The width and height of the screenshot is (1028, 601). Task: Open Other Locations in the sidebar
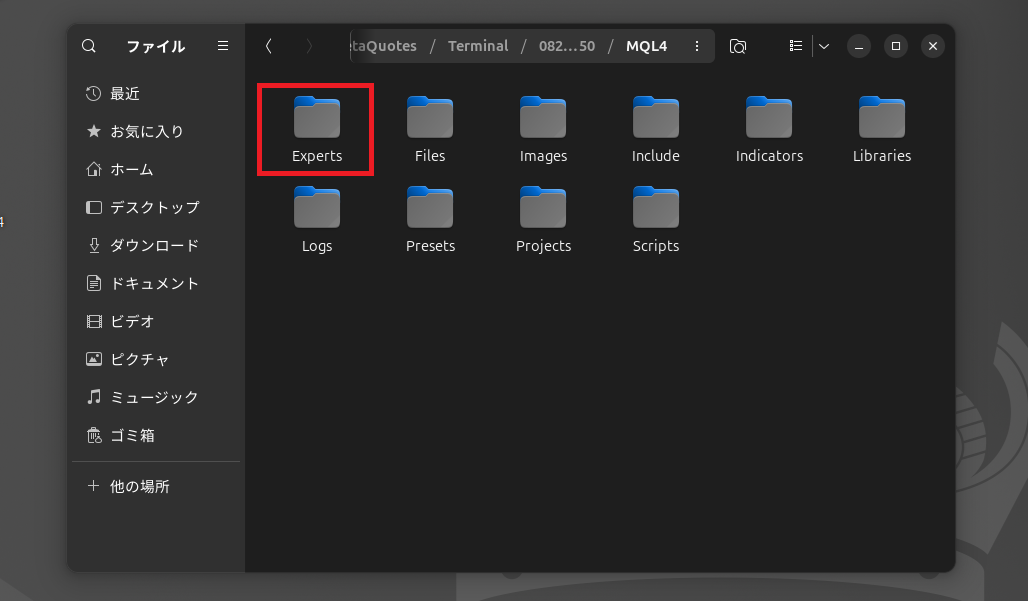tap(139, 487)
